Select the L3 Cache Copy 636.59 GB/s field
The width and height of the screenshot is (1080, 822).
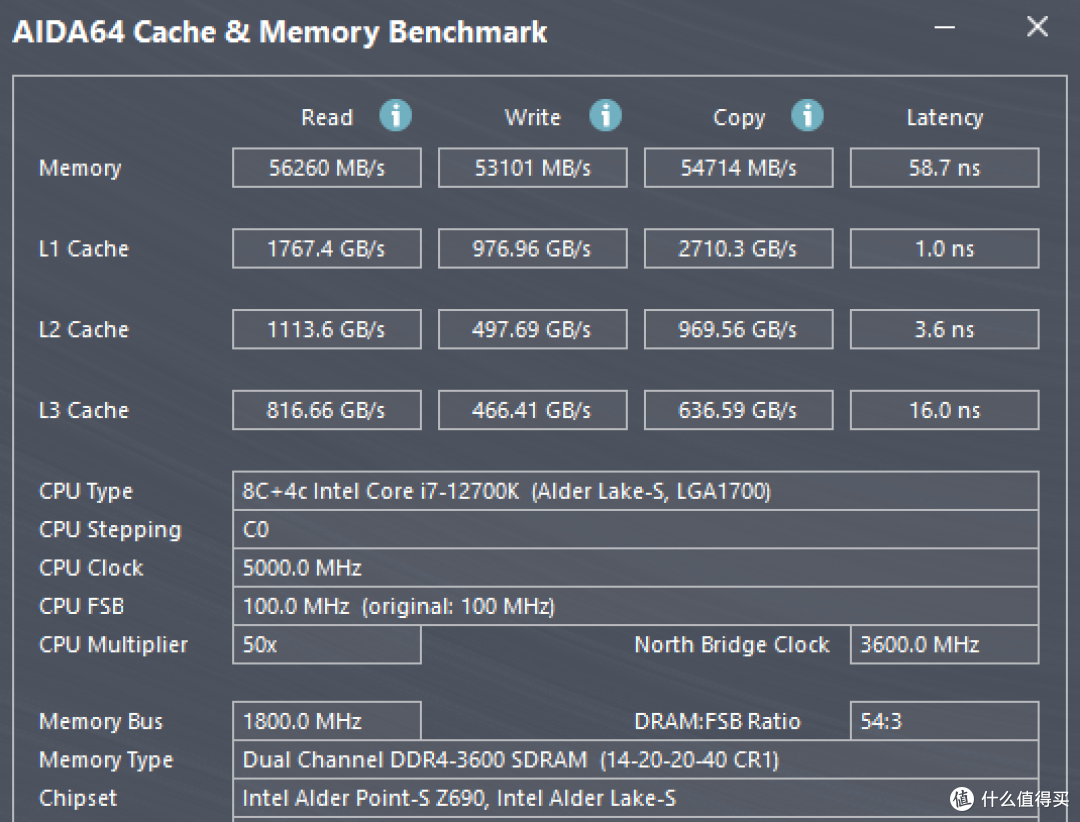[738, 411]
